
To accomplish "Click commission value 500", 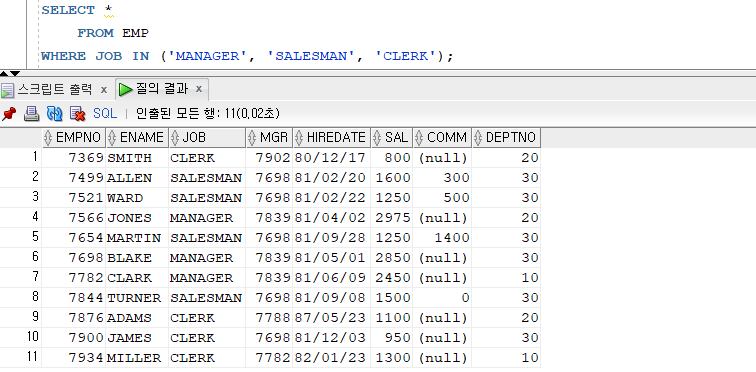I will pyautogui.click(x=442, y=198).
